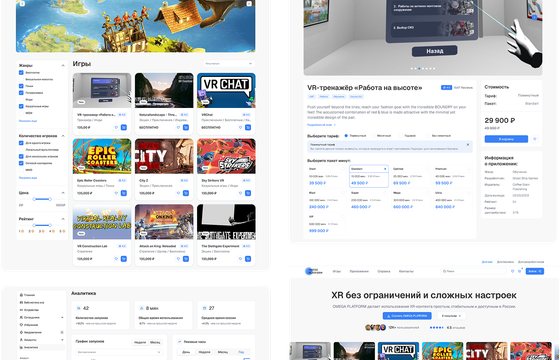Screen dimensions: 560x360
Task: Favorite VR-тренажёр card in game grid
Action: point(116,128)
